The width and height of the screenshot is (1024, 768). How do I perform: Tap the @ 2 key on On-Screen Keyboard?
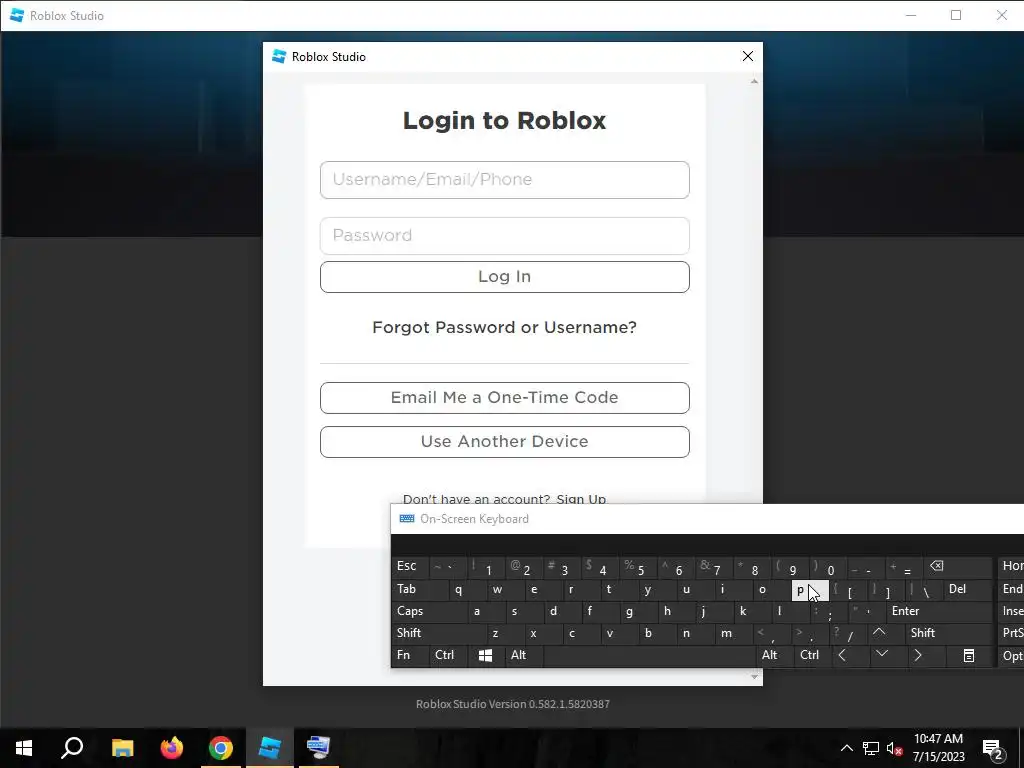coord(523,566)
